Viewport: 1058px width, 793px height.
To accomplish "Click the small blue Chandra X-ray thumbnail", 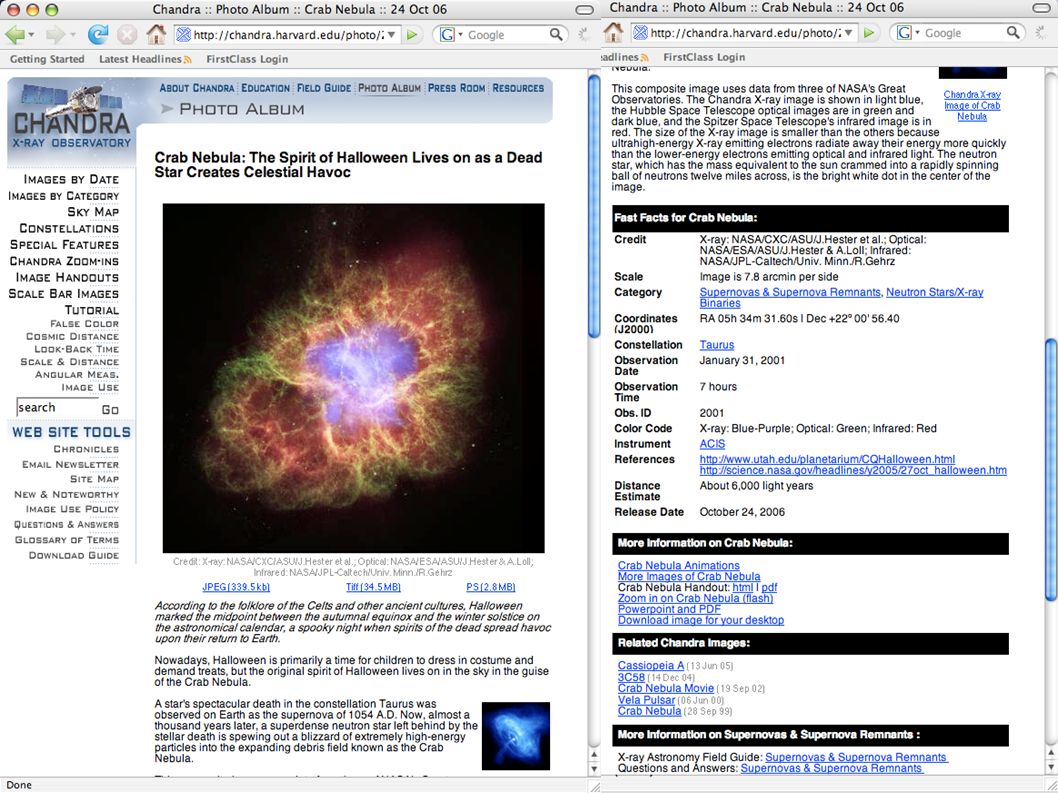I will coord(516,736).
